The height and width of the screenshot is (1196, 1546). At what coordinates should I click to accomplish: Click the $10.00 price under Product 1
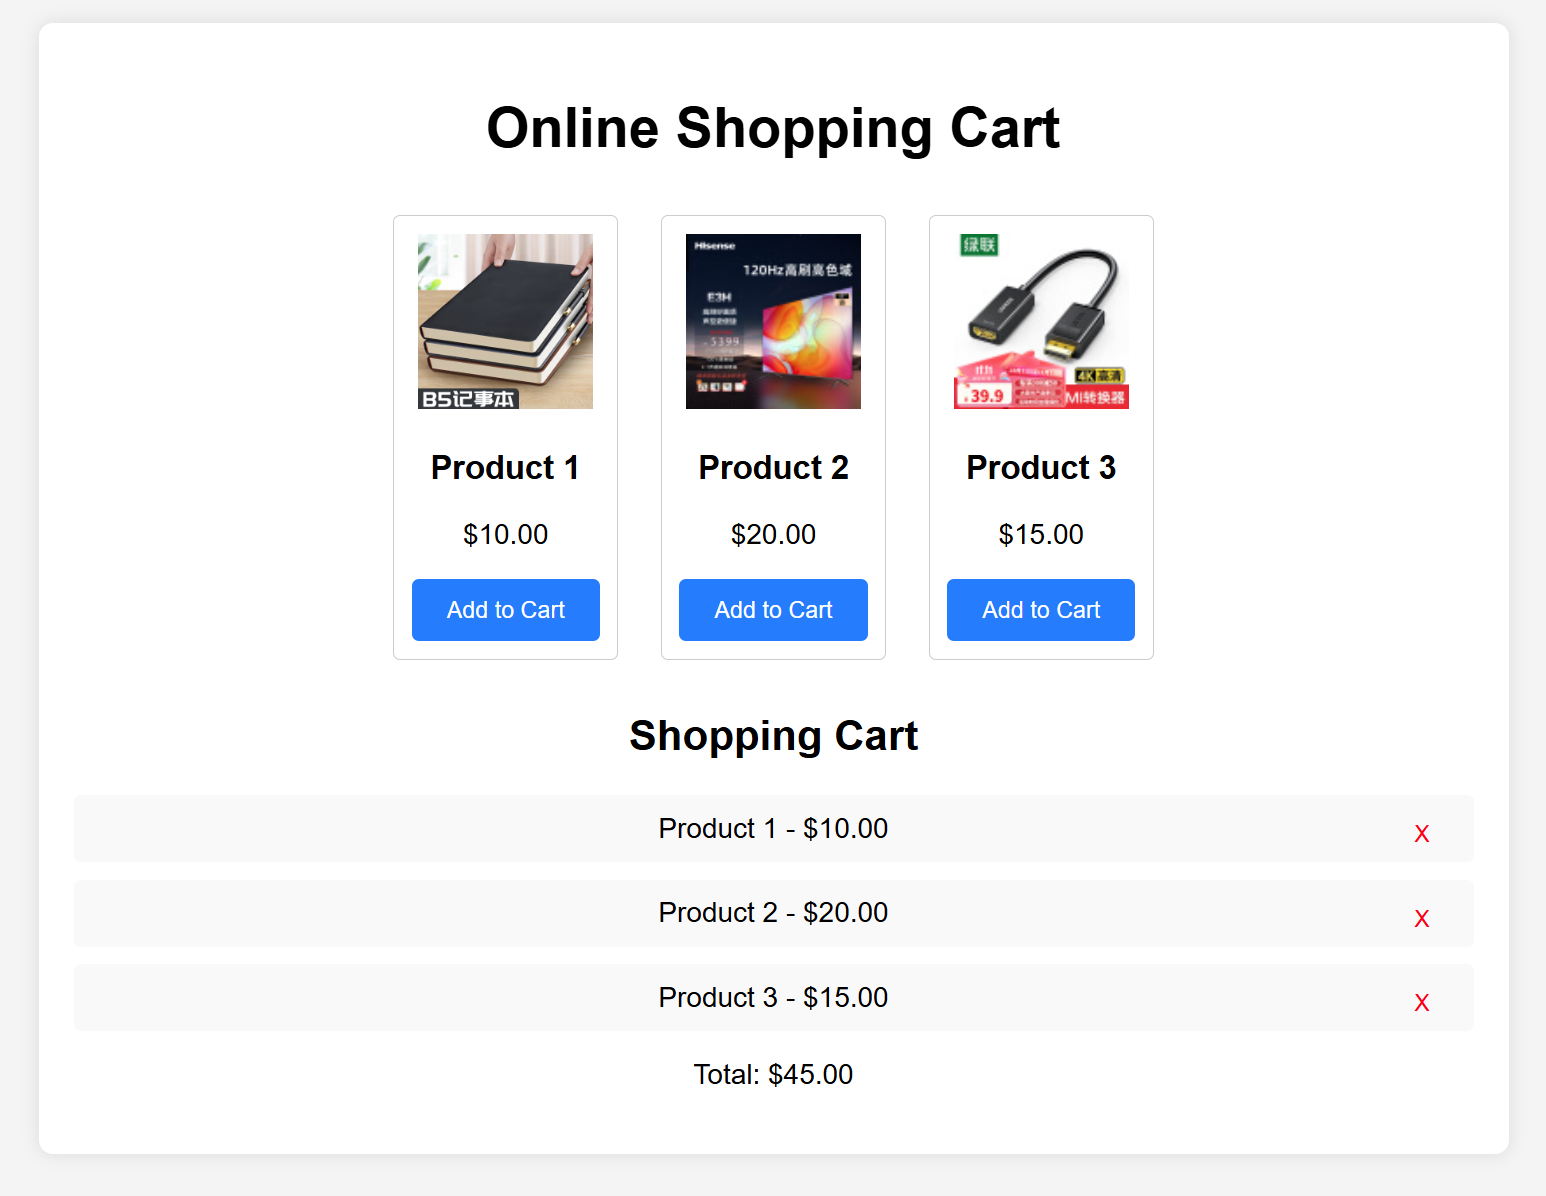click(505, 534)
